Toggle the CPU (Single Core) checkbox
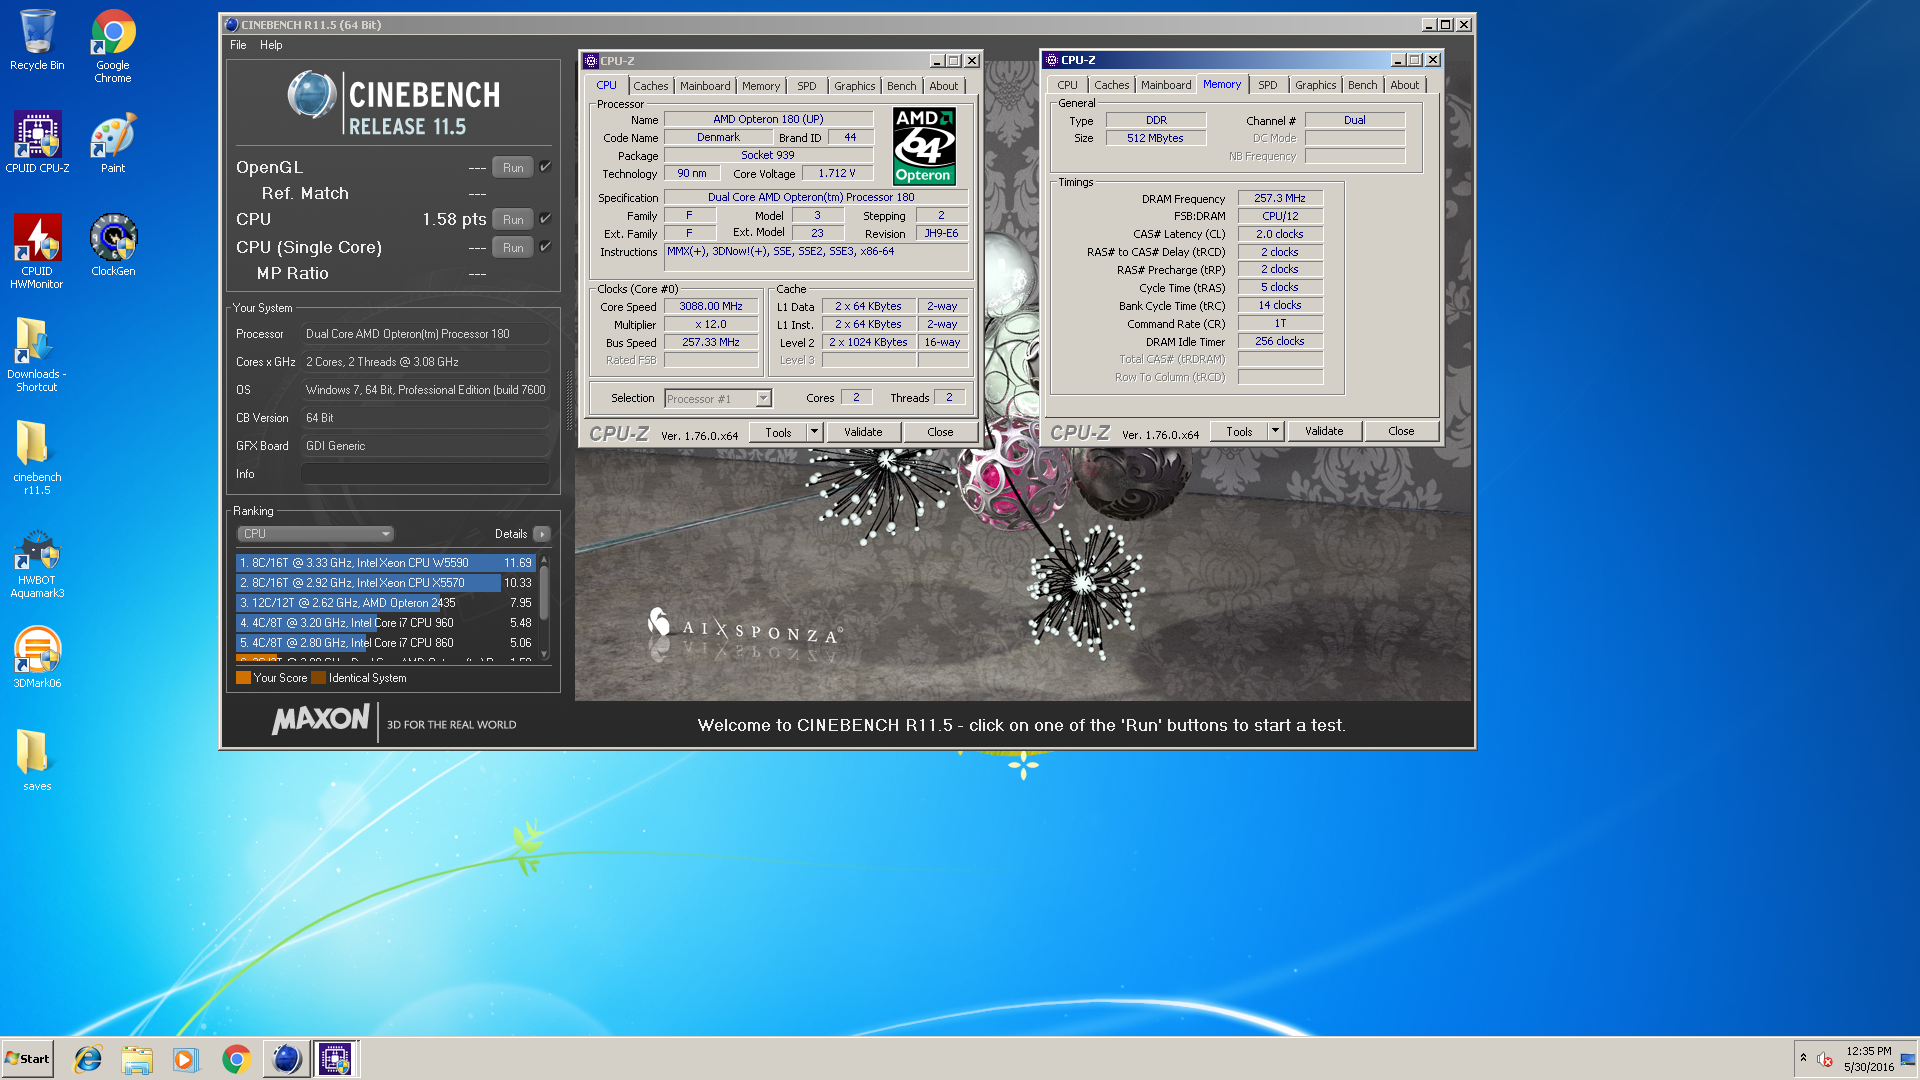 coord(546,246)
